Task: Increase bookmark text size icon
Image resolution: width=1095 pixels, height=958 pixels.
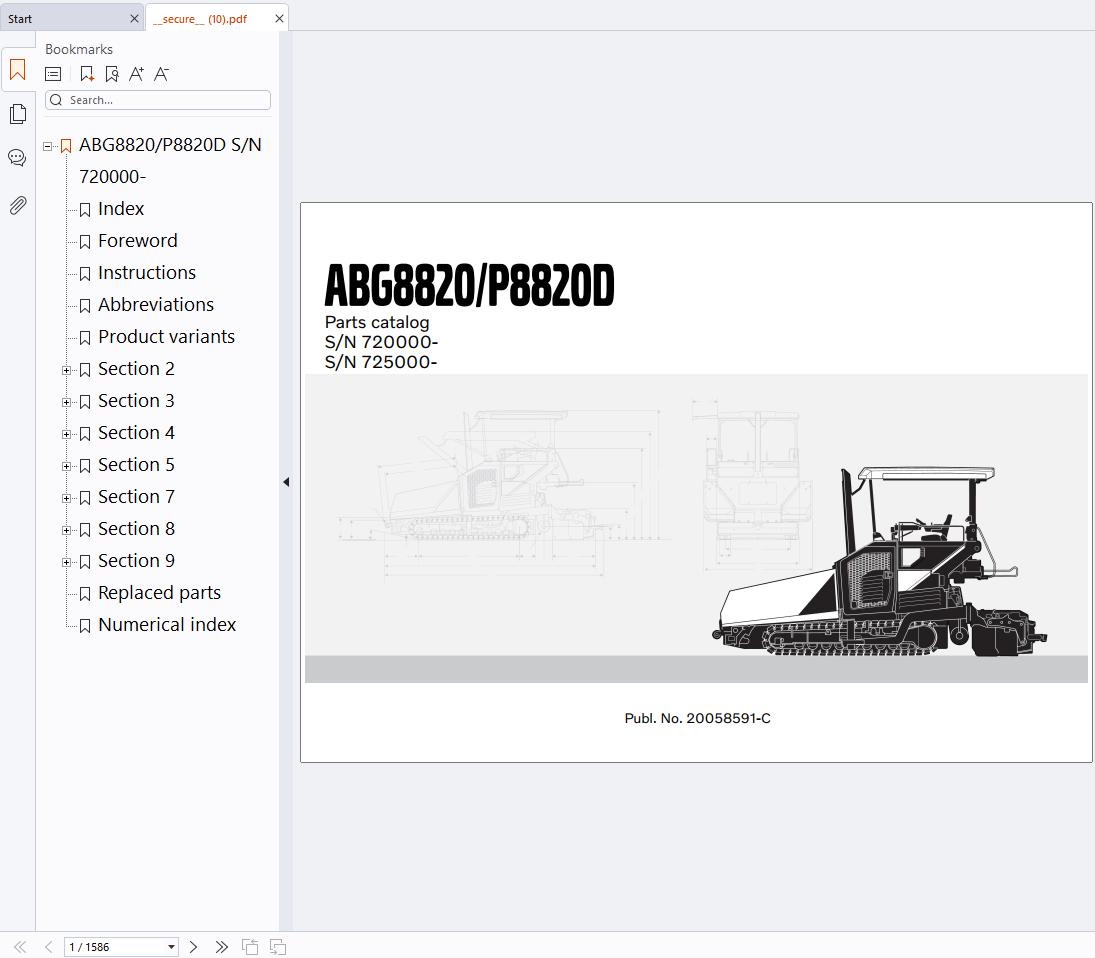Action: tap(136, 74)
